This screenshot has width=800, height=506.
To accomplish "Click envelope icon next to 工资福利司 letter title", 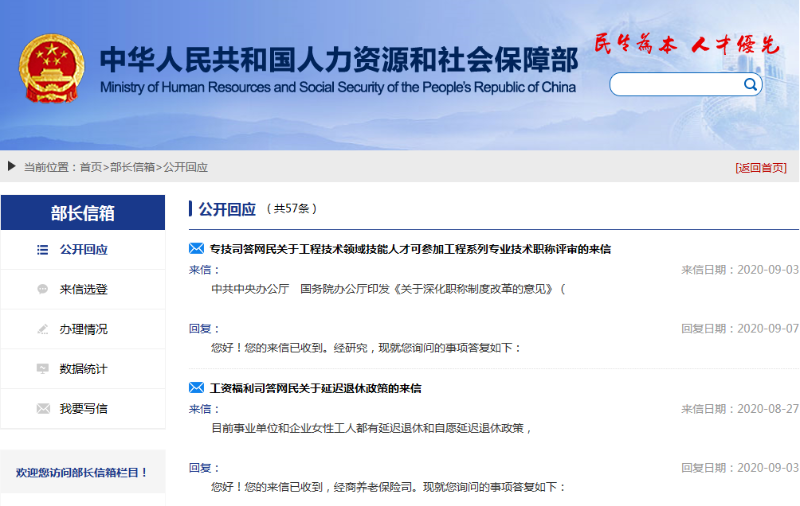I will (197, 387).
